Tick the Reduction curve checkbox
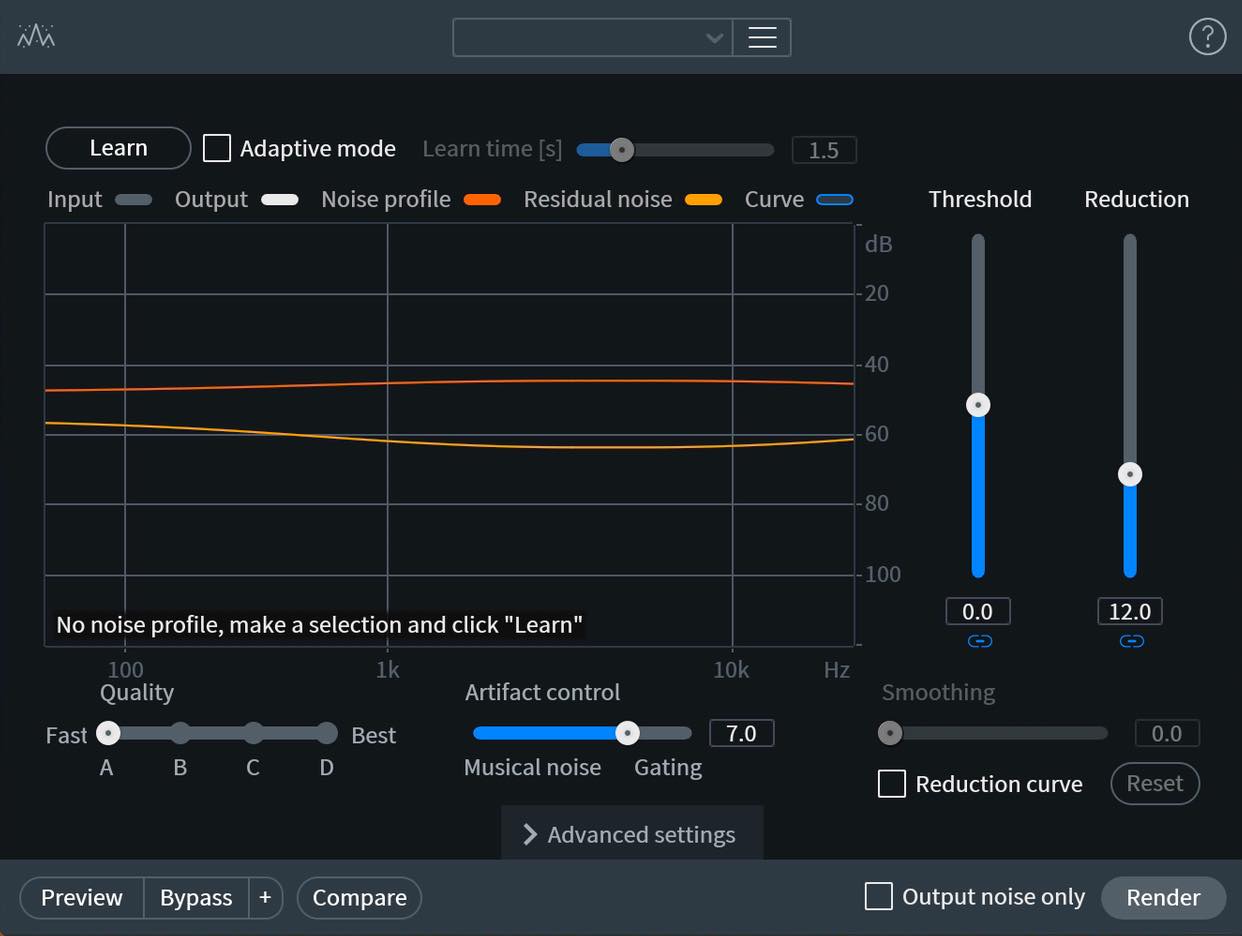The height and width of the screenshot is (936, 1242). 892,783
